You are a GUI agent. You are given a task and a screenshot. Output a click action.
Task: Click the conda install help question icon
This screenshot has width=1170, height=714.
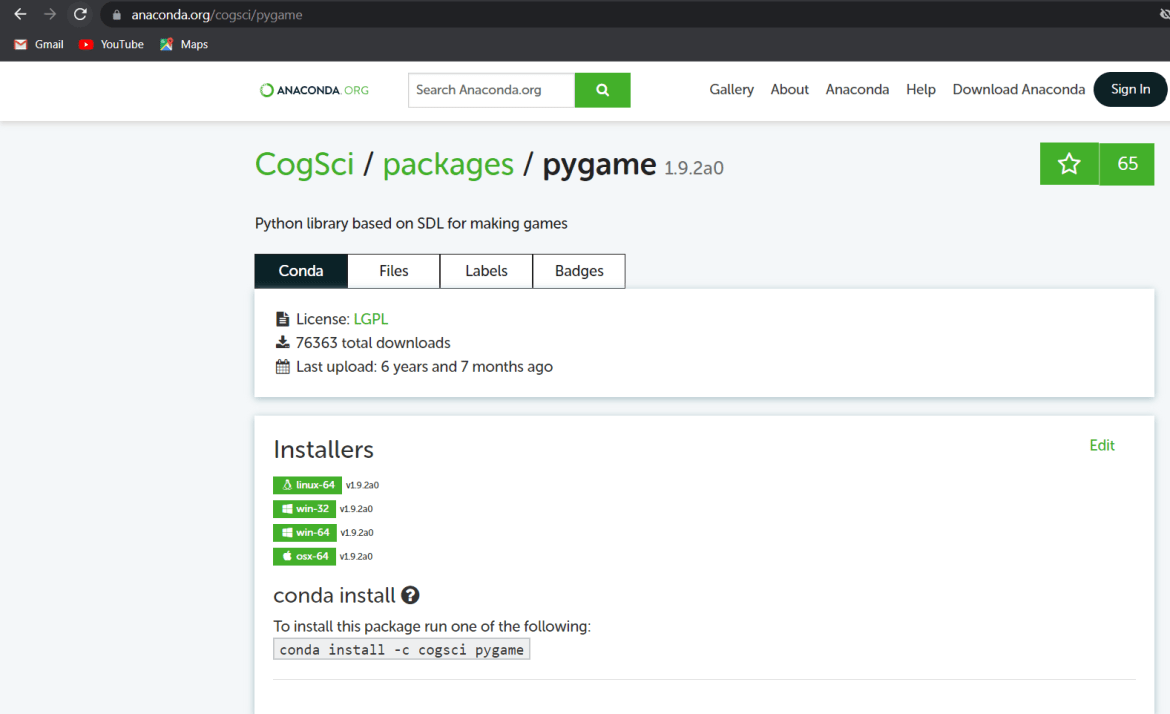pos(410,595)
